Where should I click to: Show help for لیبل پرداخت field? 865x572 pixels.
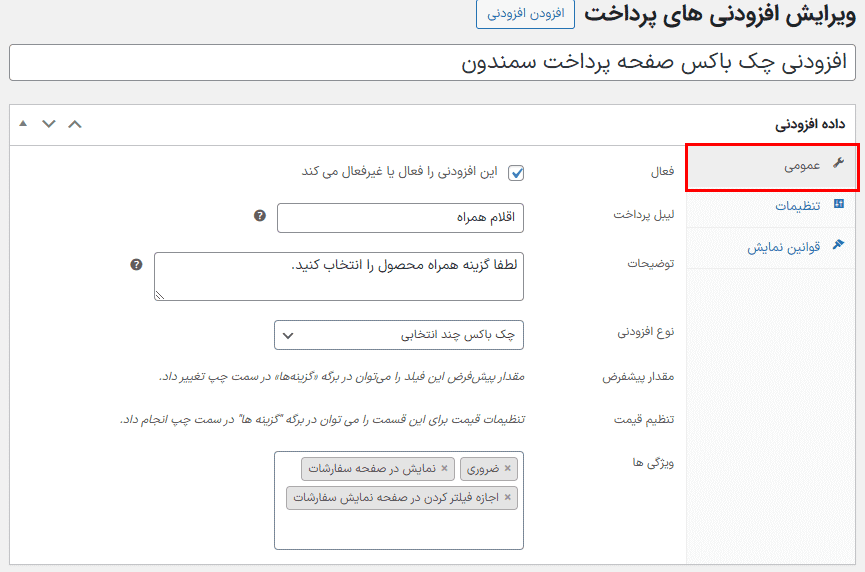(x=260, y=216)
